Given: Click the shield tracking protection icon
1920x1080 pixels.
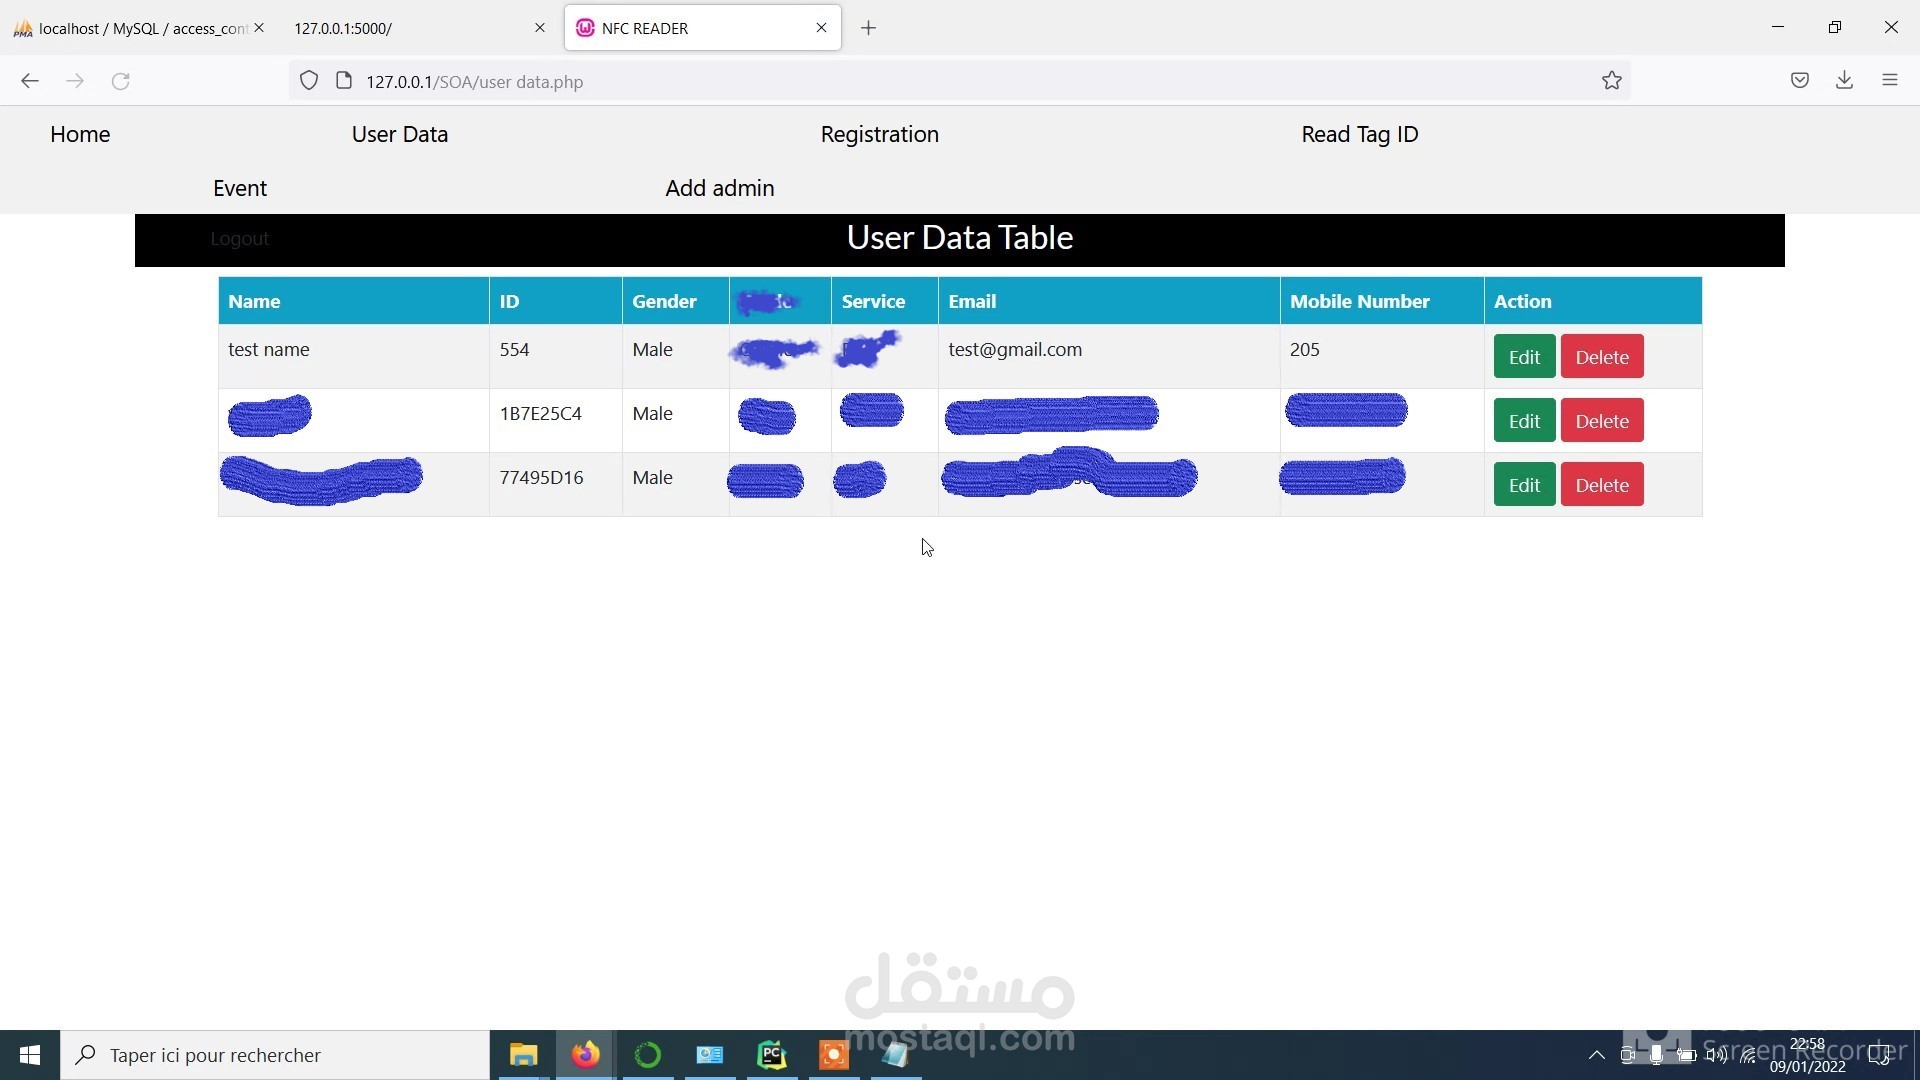Looking at the screenshot, I should coord(309,81).
